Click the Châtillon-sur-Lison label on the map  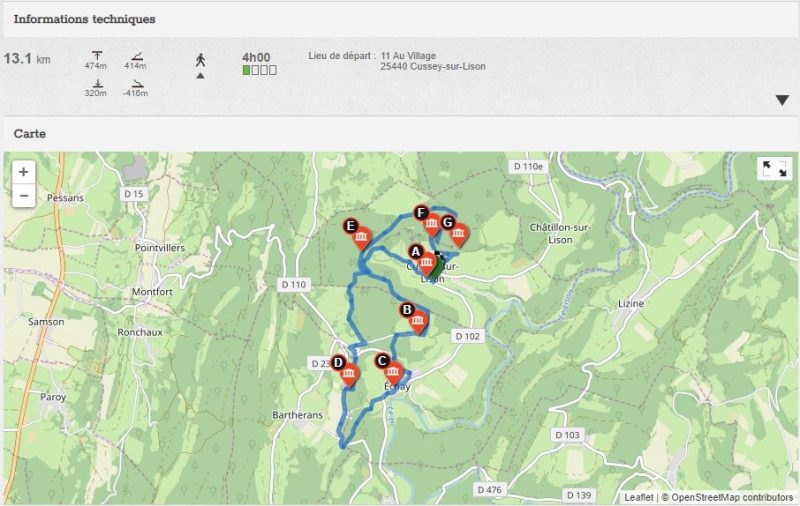[x=559, y=232]
